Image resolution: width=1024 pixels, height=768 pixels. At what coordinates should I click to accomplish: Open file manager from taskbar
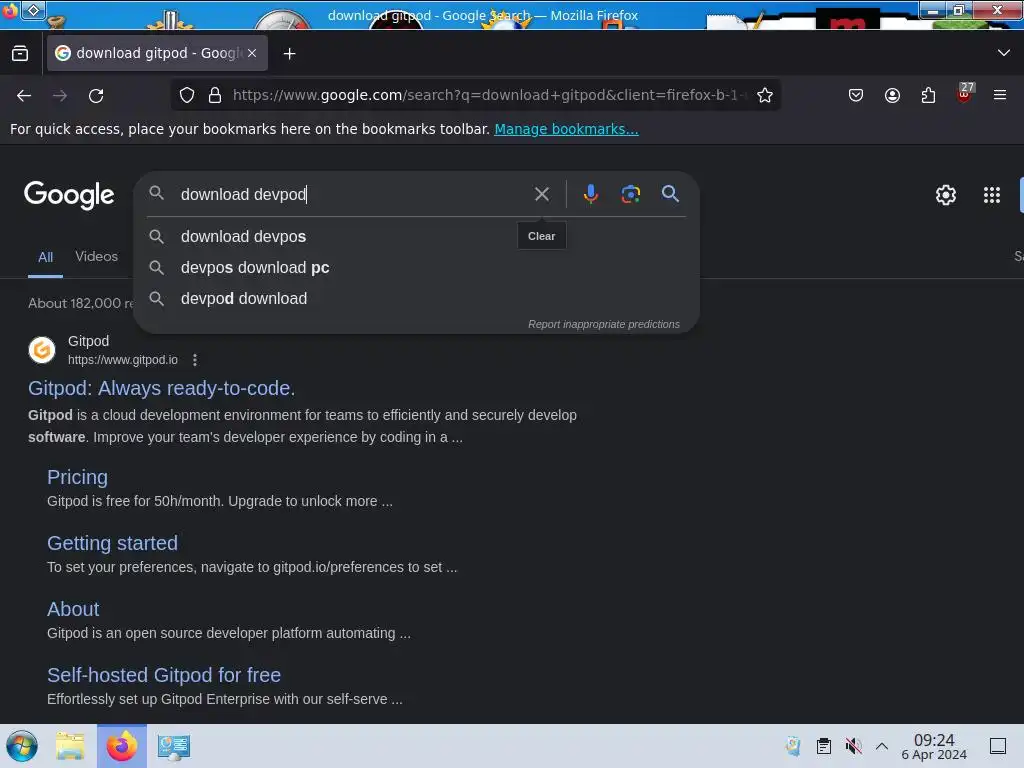tap(70, 746)
